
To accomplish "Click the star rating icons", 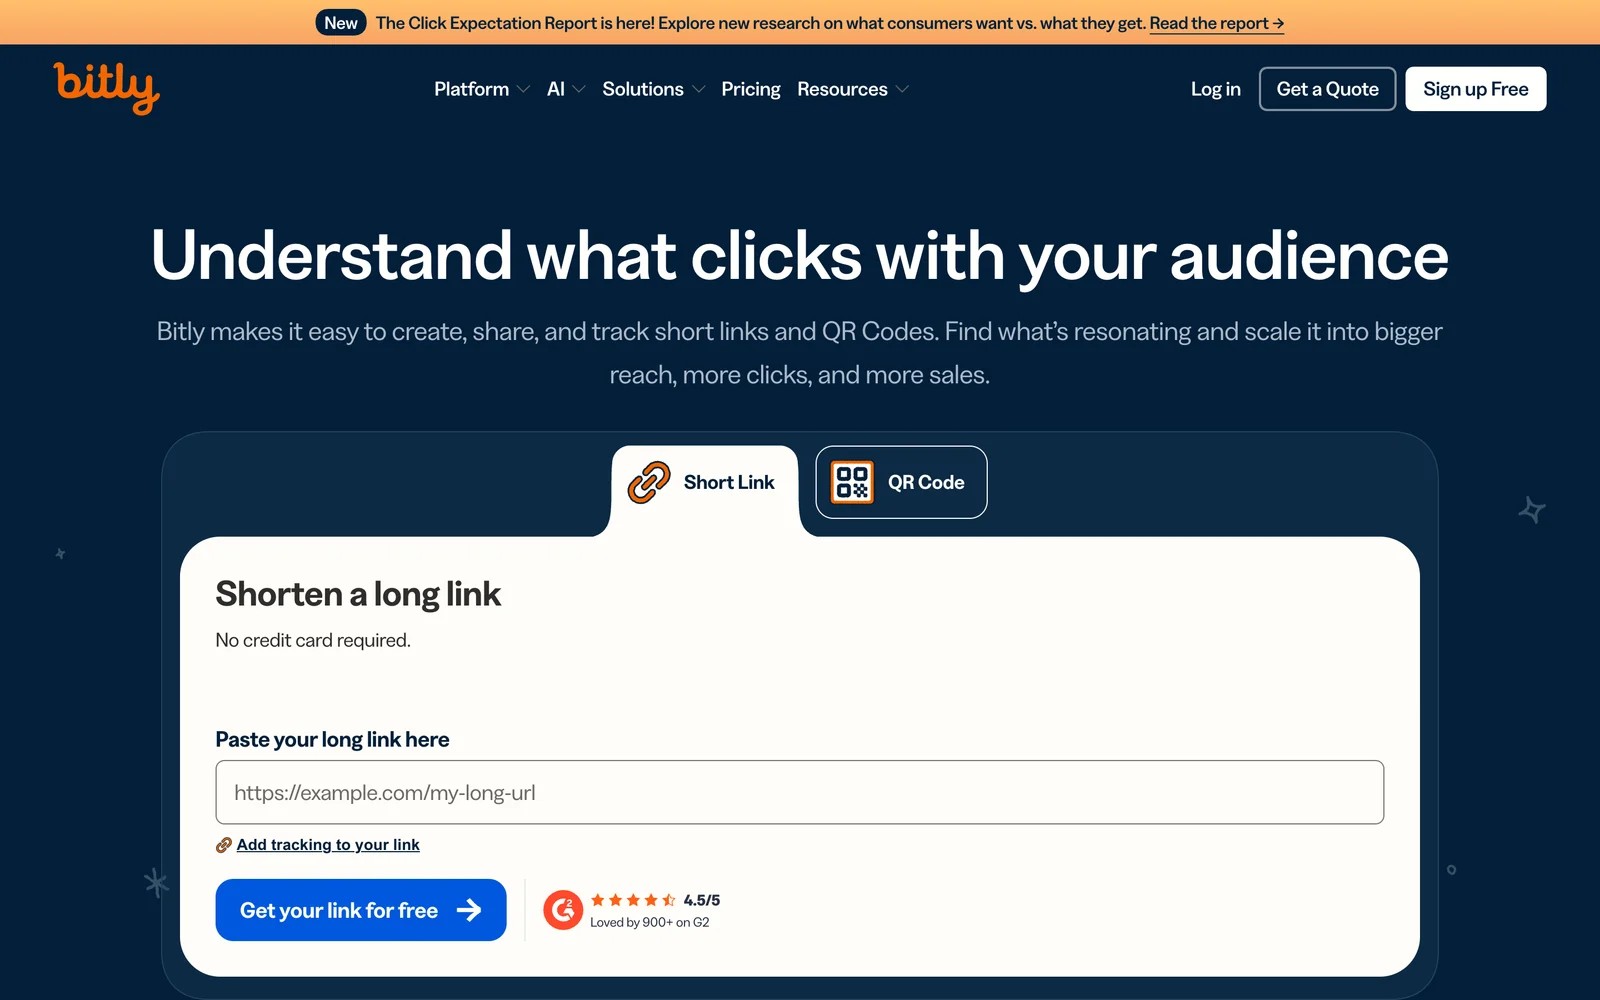I will (x=633, y=900).
